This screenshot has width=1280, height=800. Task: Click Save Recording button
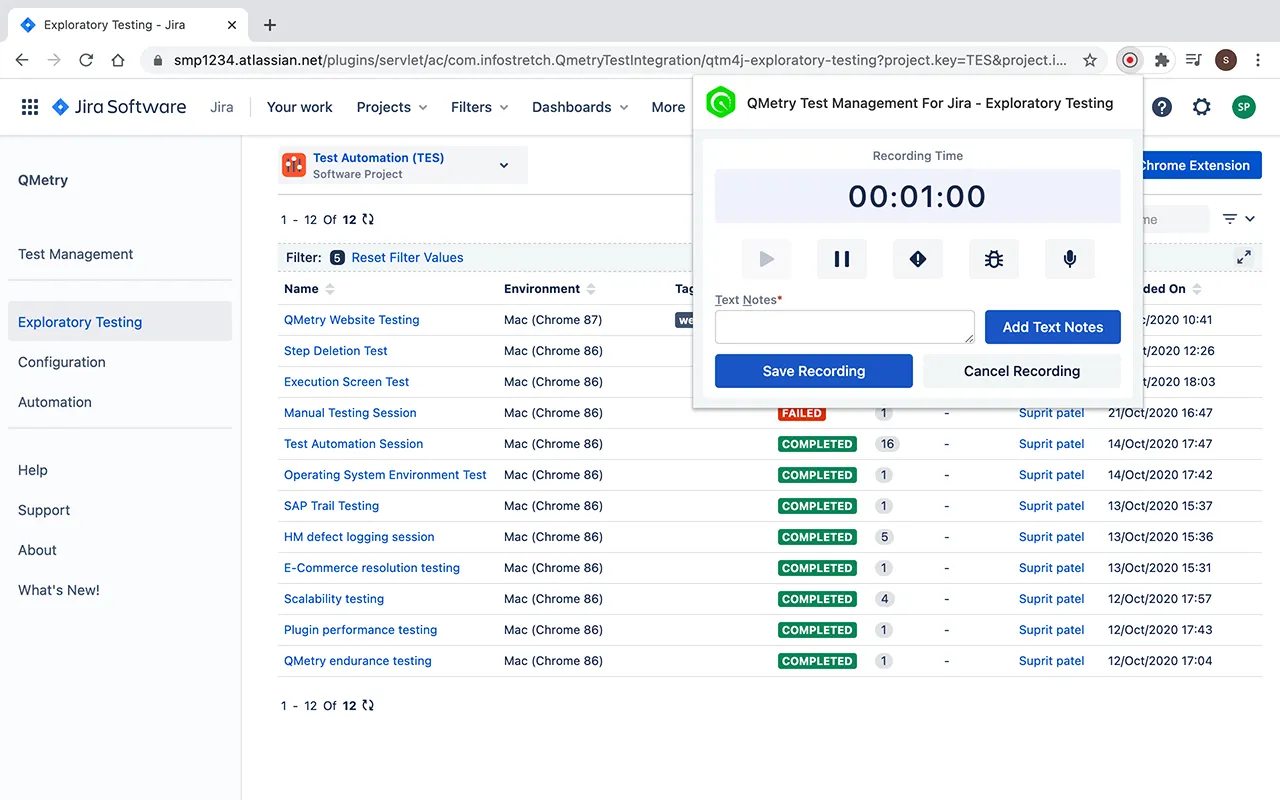(814, 371)
